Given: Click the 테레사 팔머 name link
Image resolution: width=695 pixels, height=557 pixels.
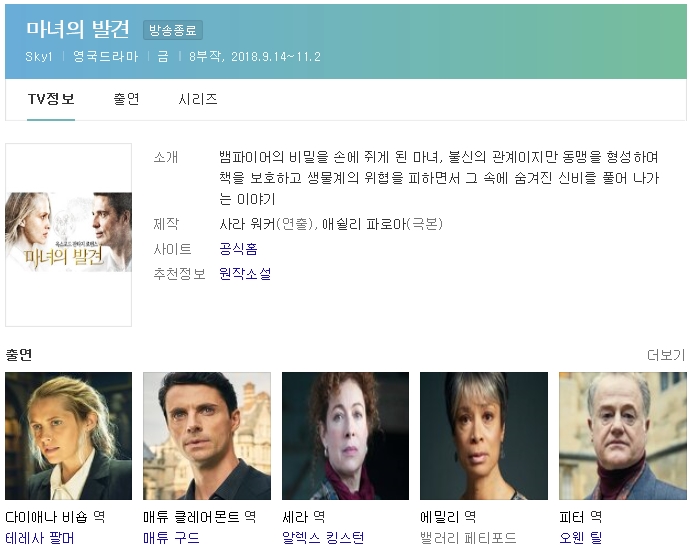Looking at the screenshot, I should point(40,538).
